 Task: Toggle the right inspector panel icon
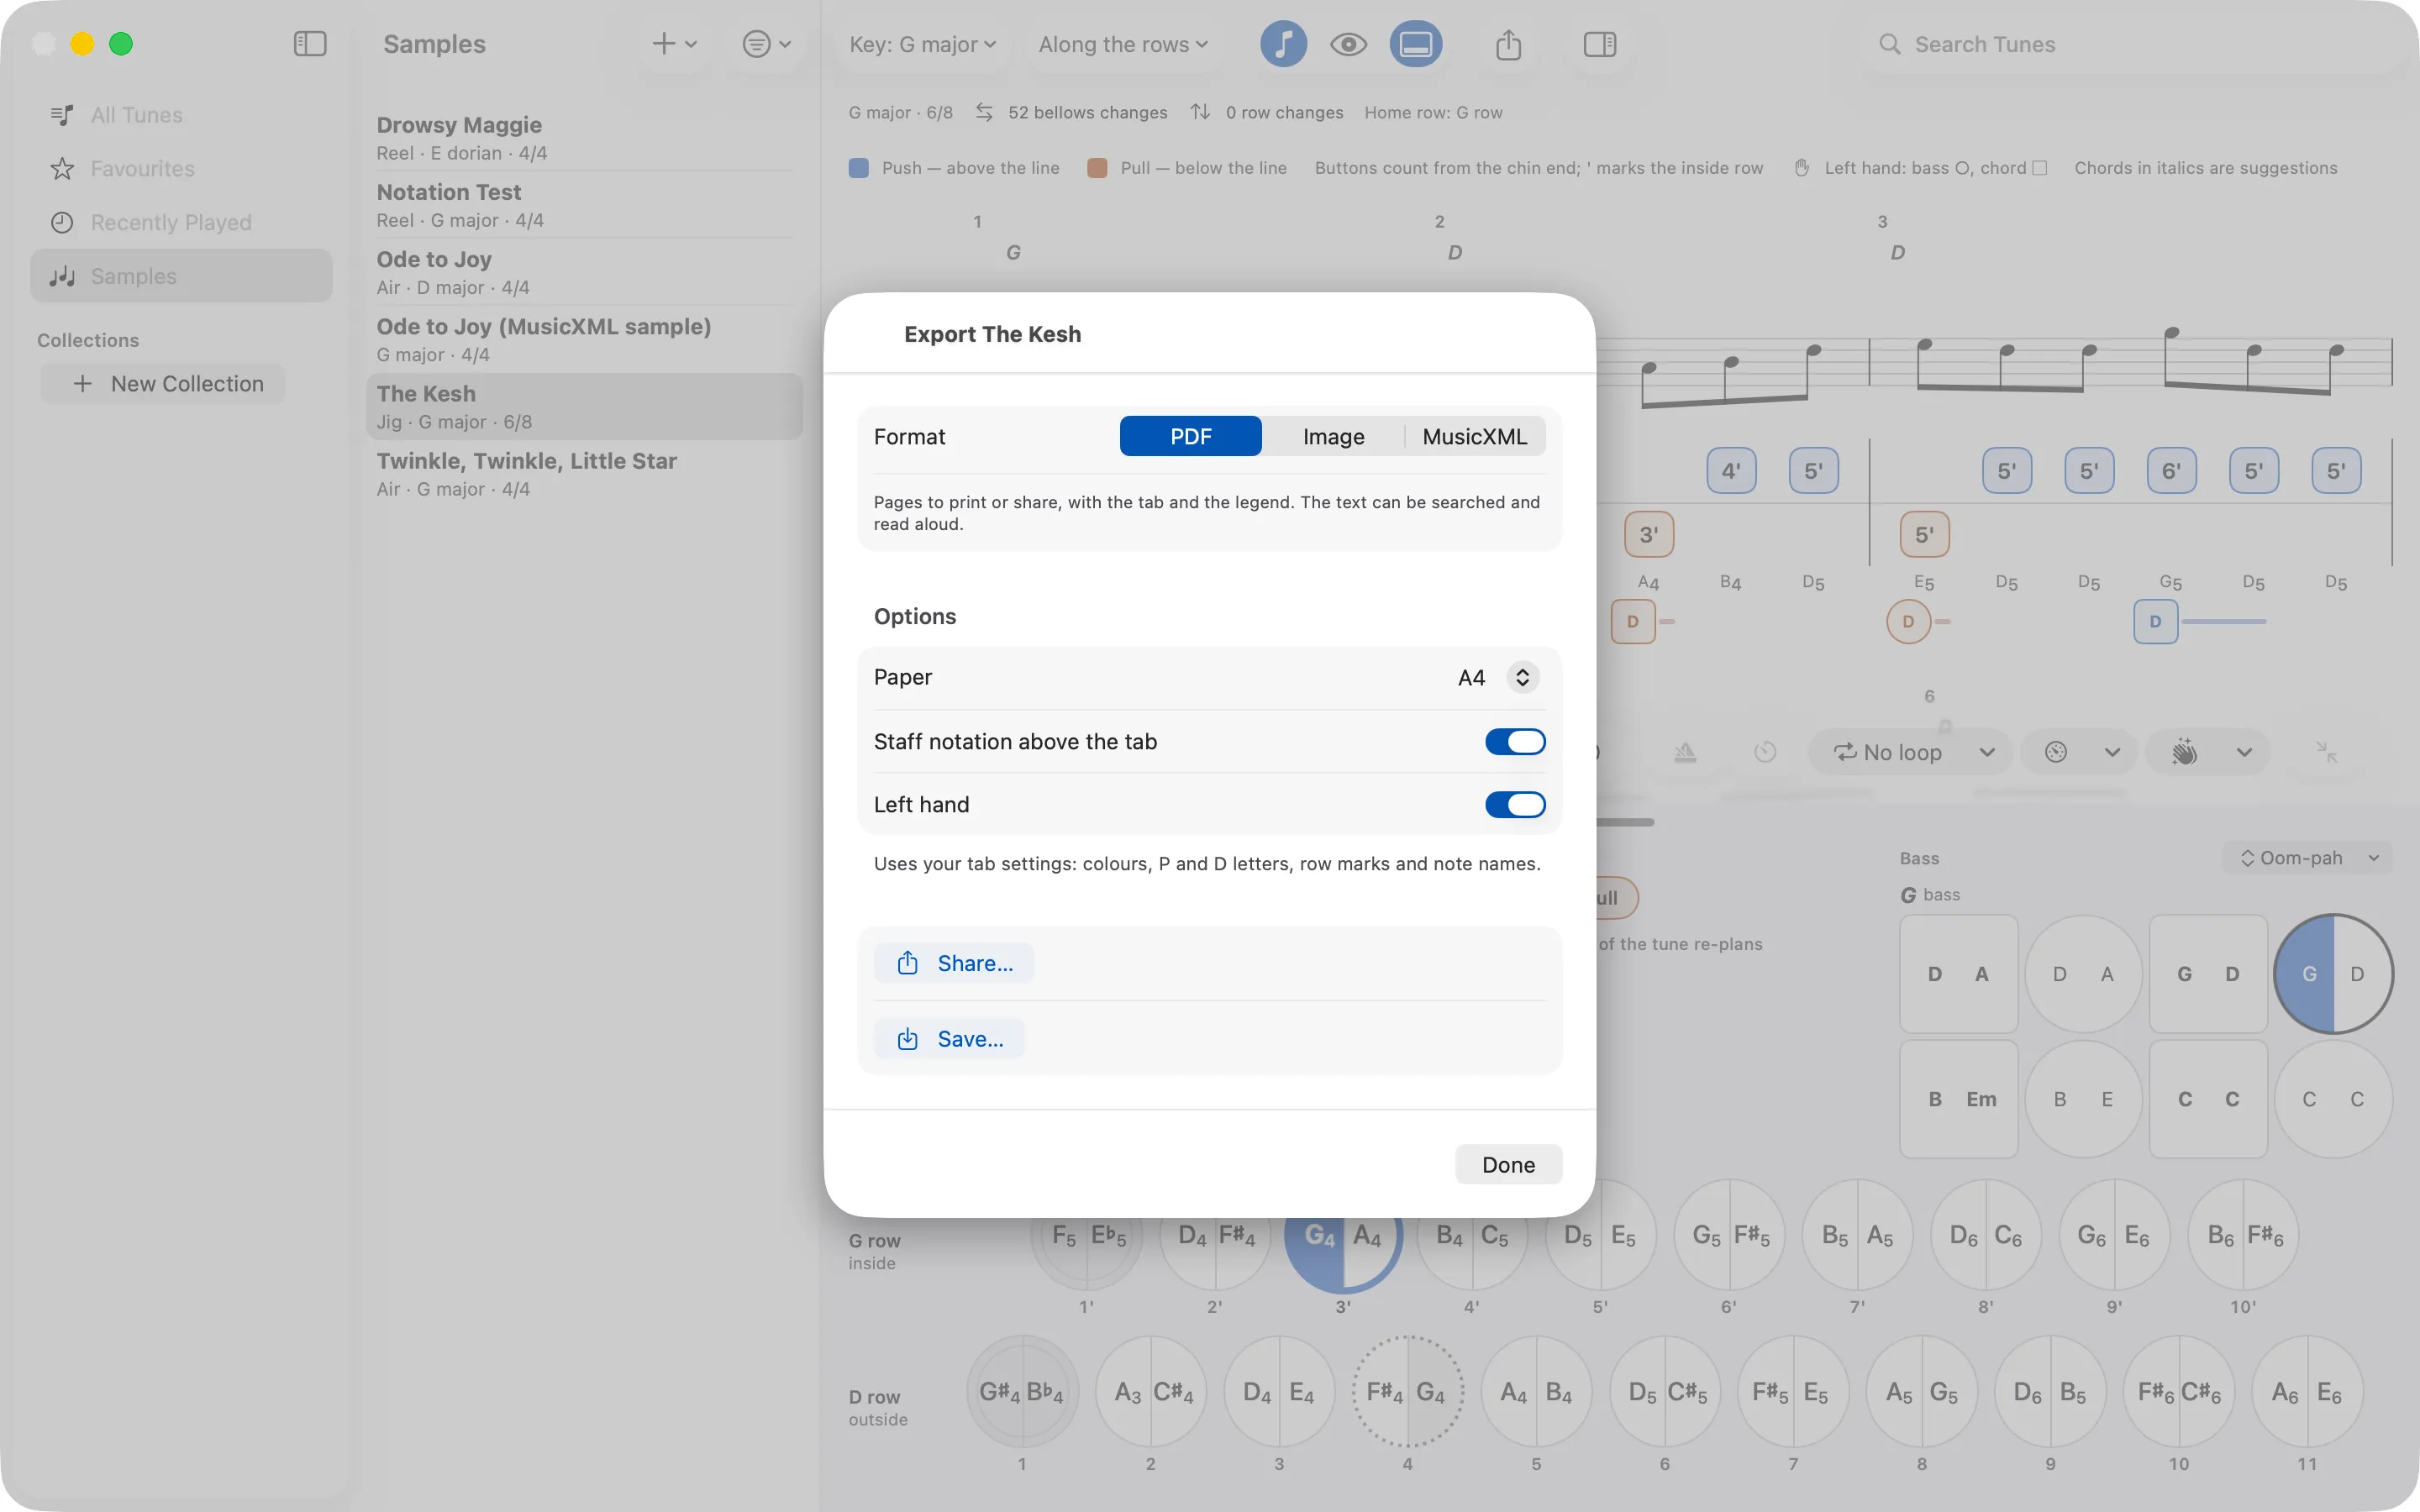coord(1600,44)
